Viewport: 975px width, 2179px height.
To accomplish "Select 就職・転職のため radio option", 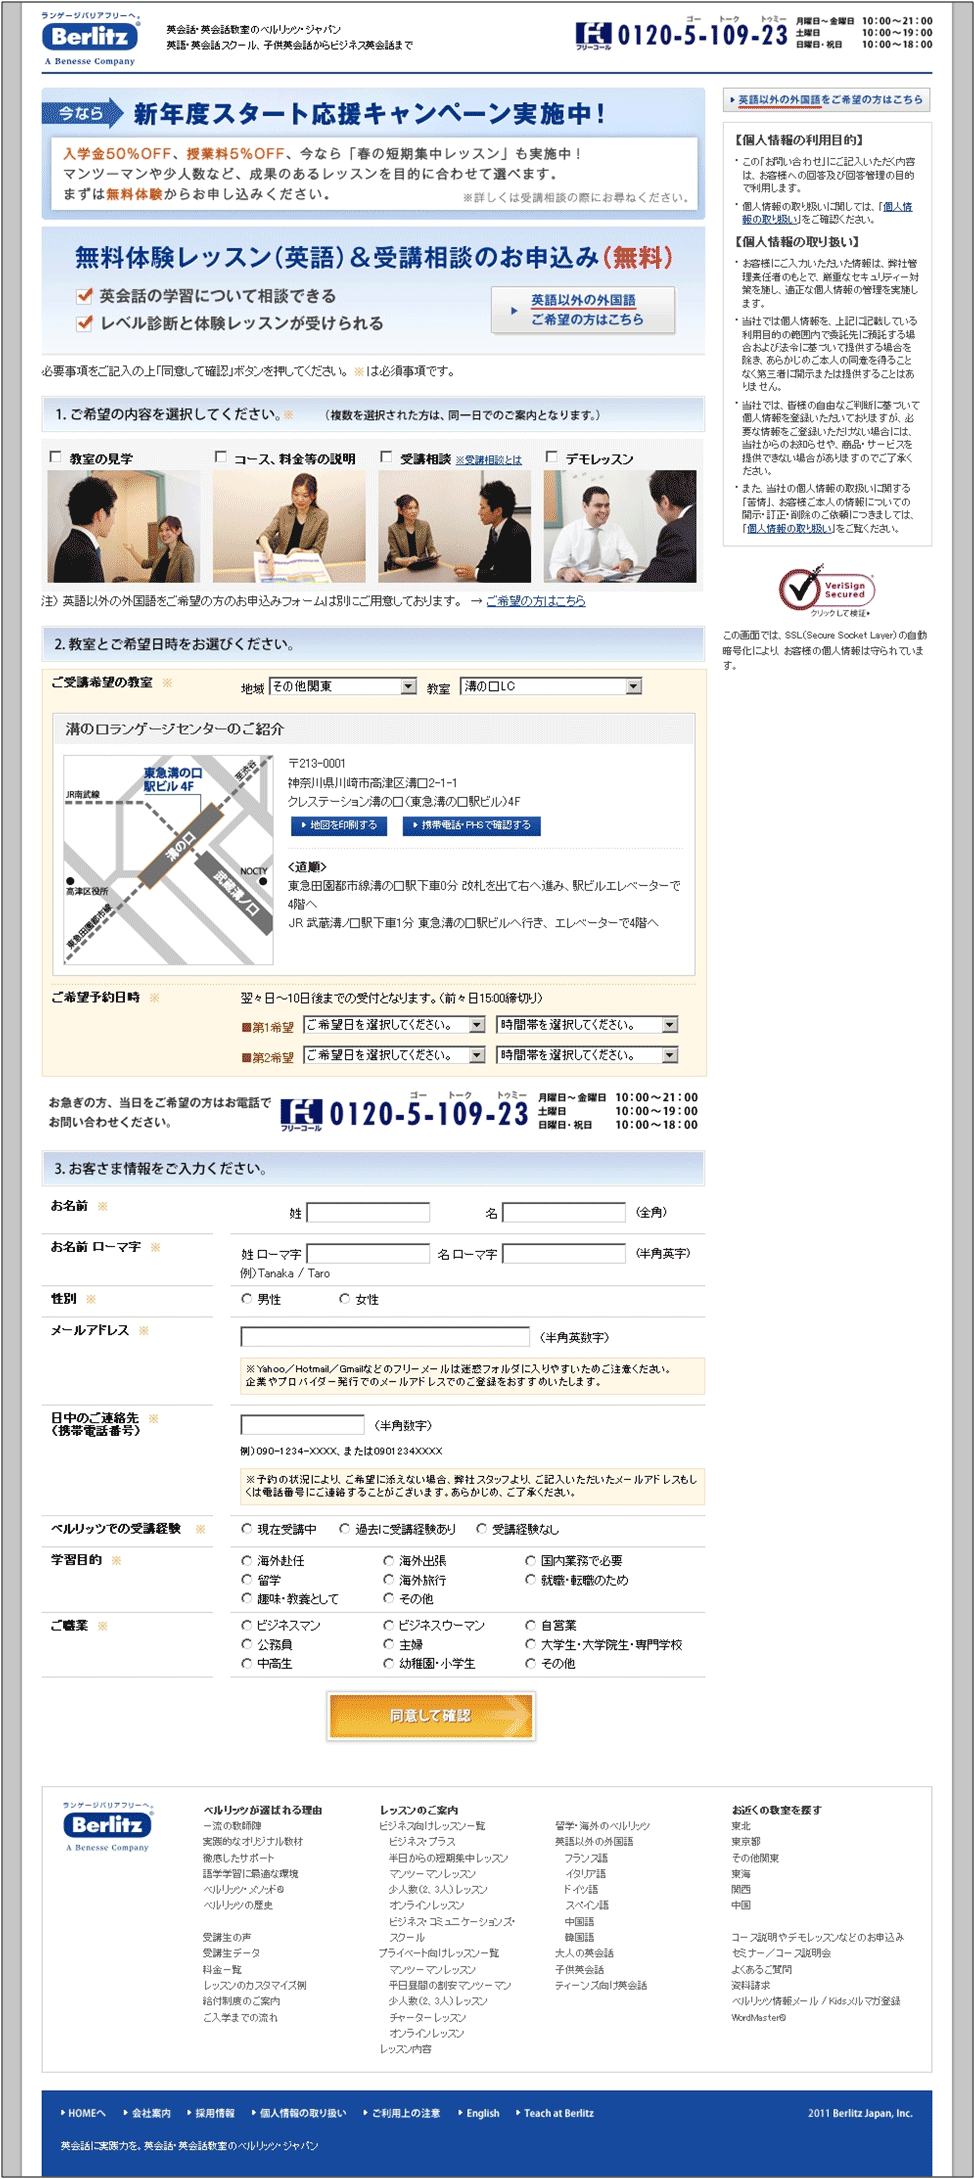I will 531,1579.
